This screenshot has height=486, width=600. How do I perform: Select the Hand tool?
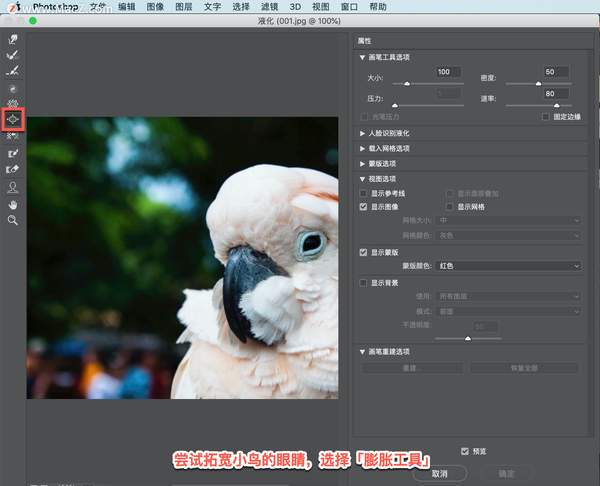click(x=13, y=203)
